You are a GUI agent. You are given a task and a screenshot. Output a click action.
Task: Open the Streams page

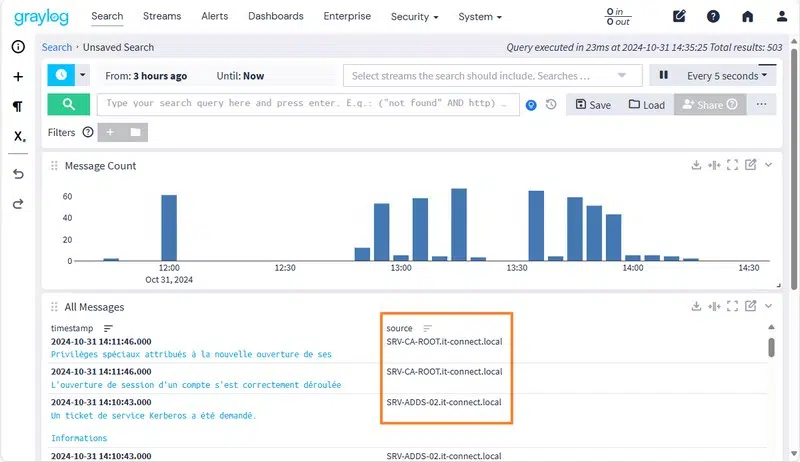point(162,17)
